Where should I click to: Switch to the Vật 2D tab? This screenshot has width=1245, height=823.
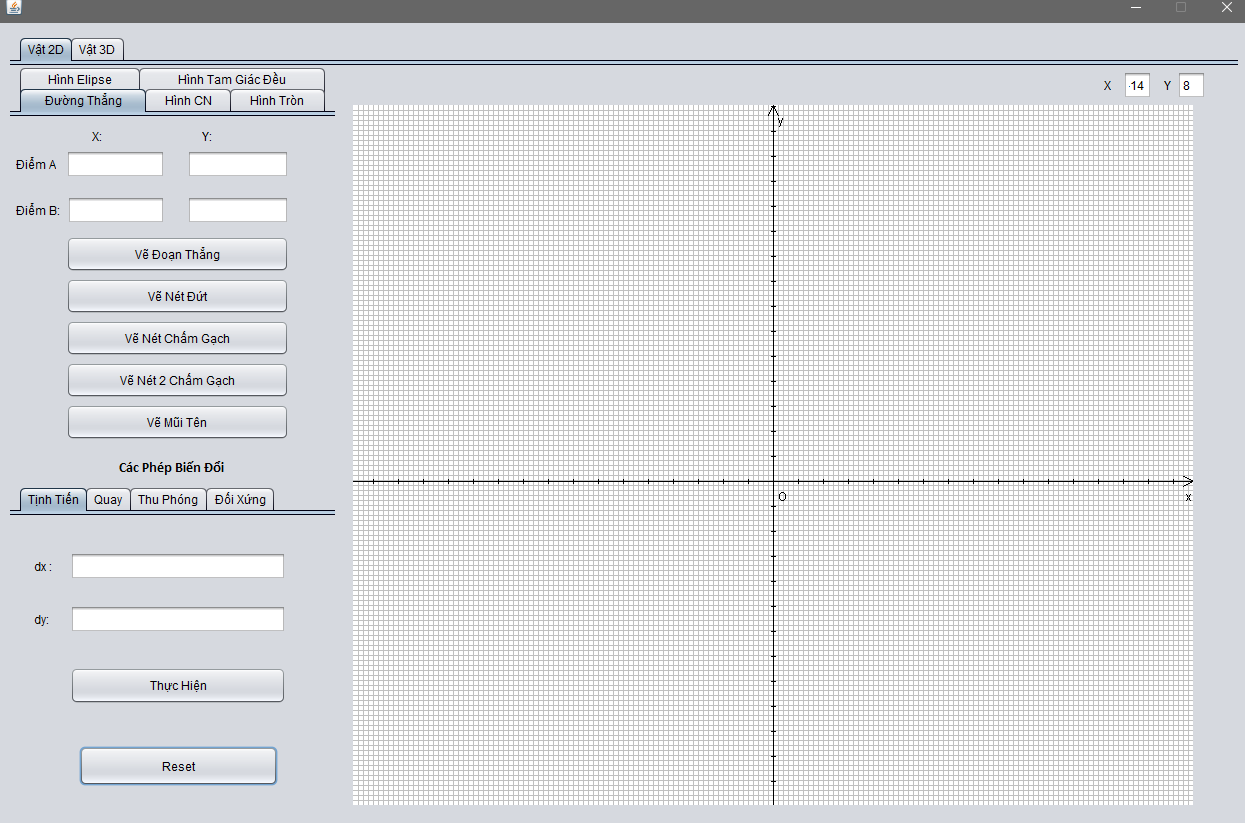pos(46,49)
